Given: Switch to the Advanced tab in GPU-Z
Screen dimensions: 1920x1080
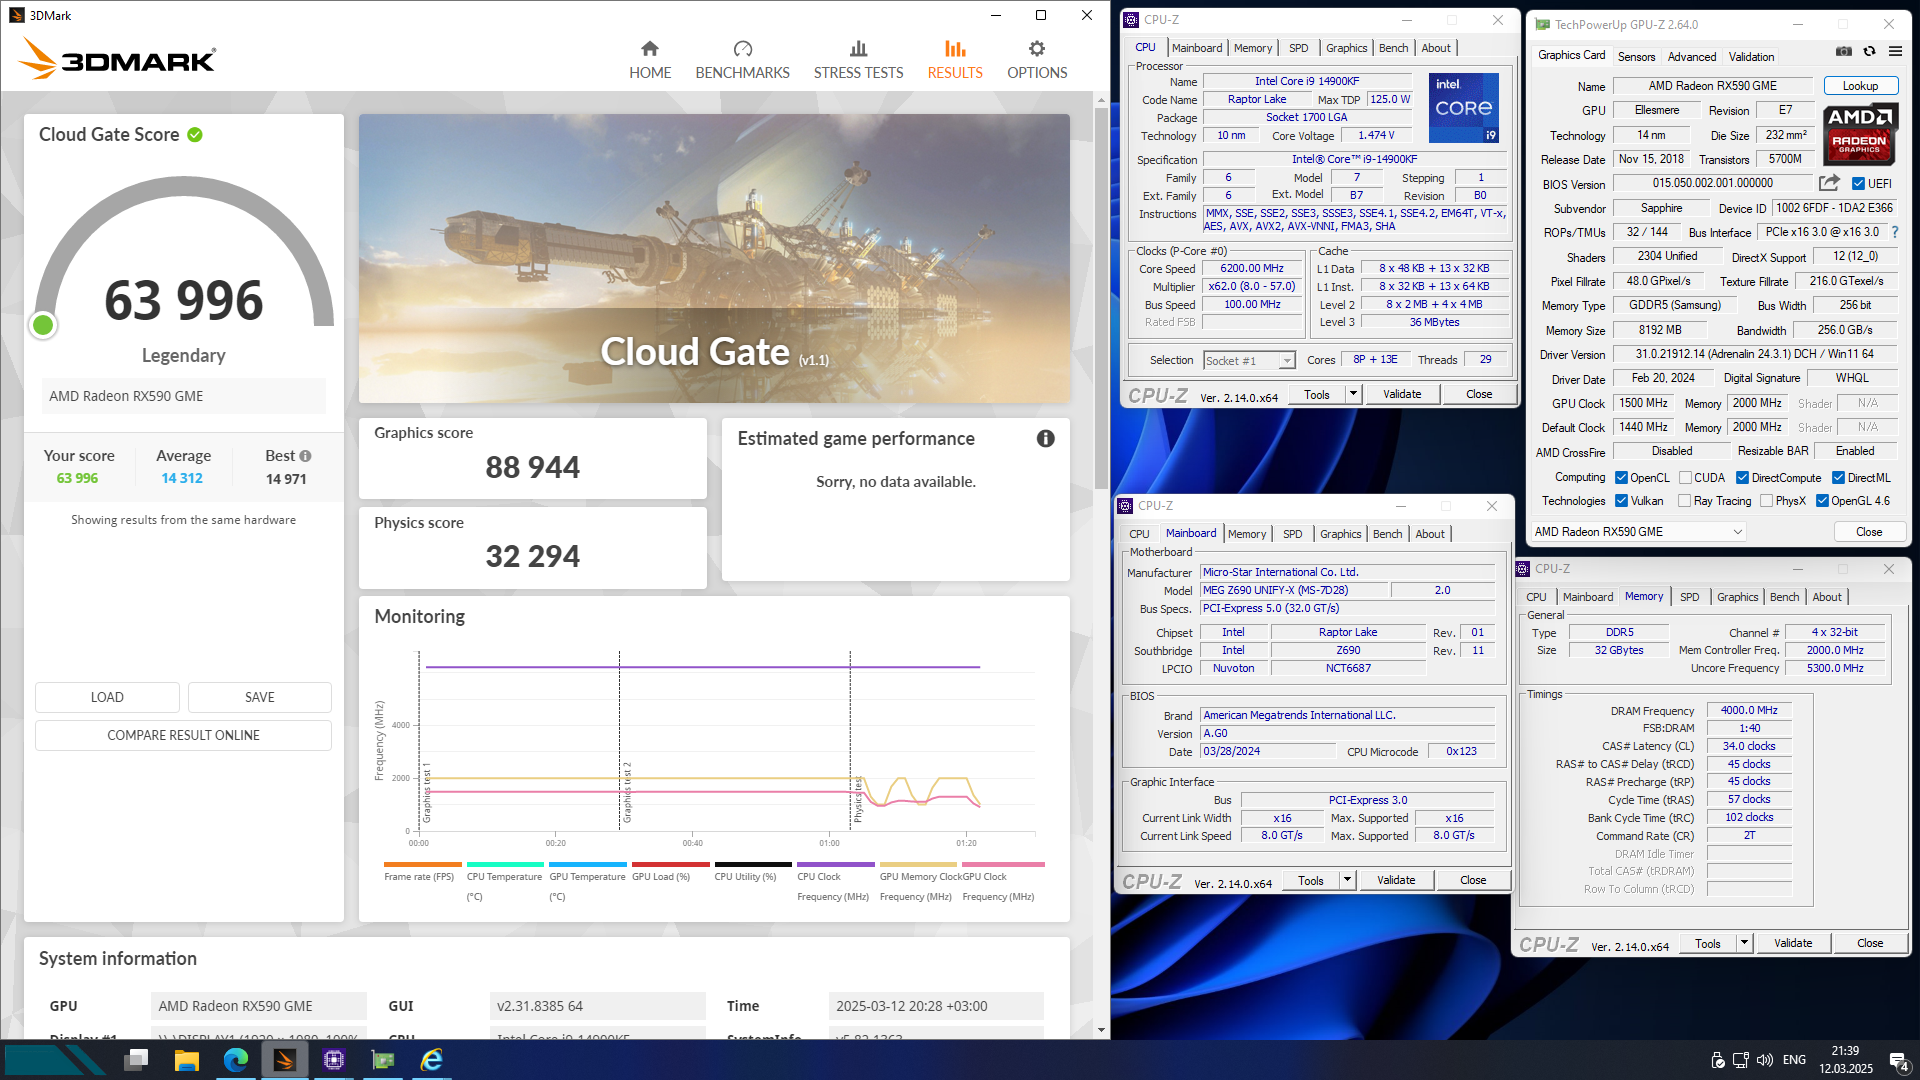Looking at the screenshot, I should coord(1692,57).
